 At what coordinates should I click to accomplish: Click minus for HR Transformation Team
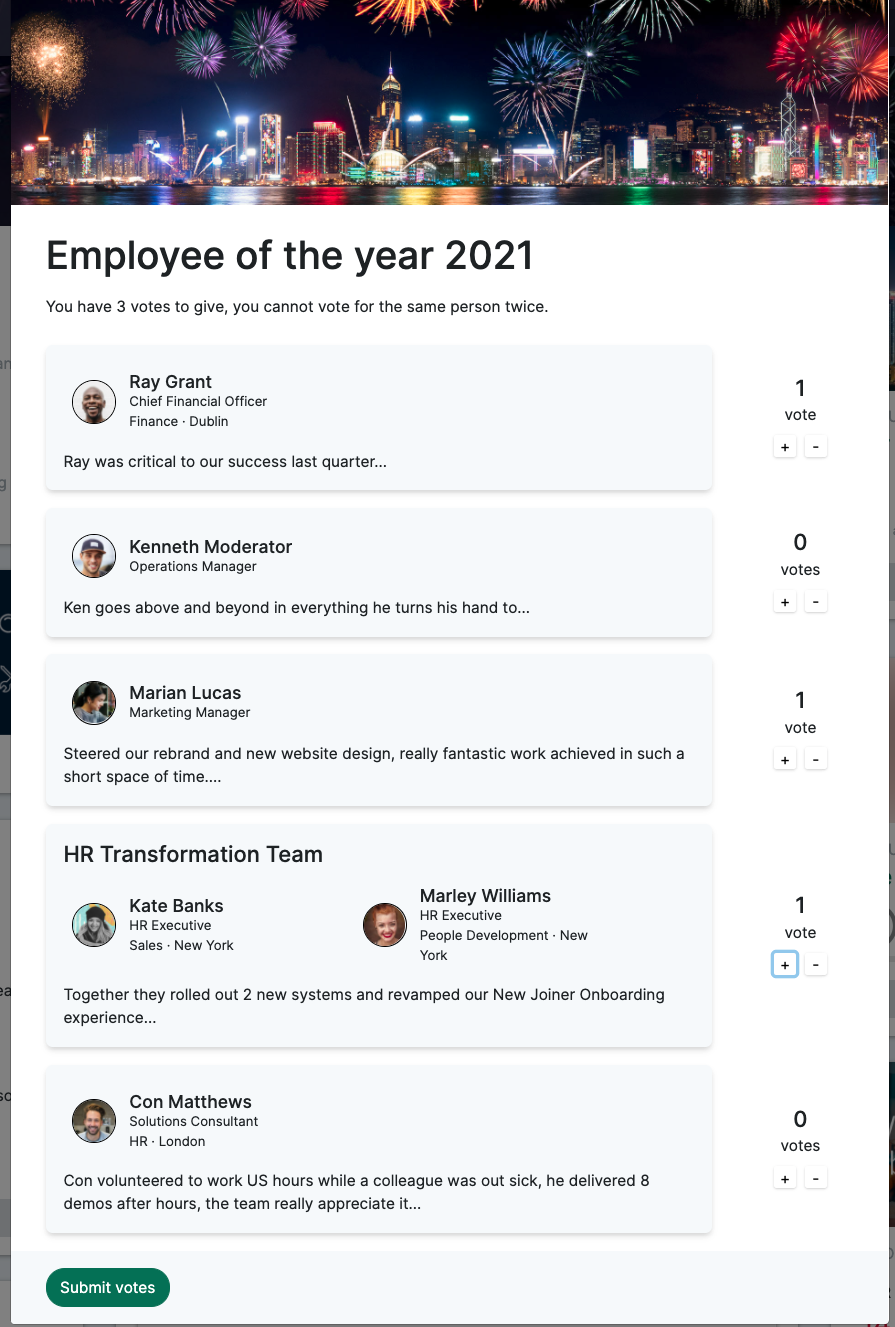[816, 965]
